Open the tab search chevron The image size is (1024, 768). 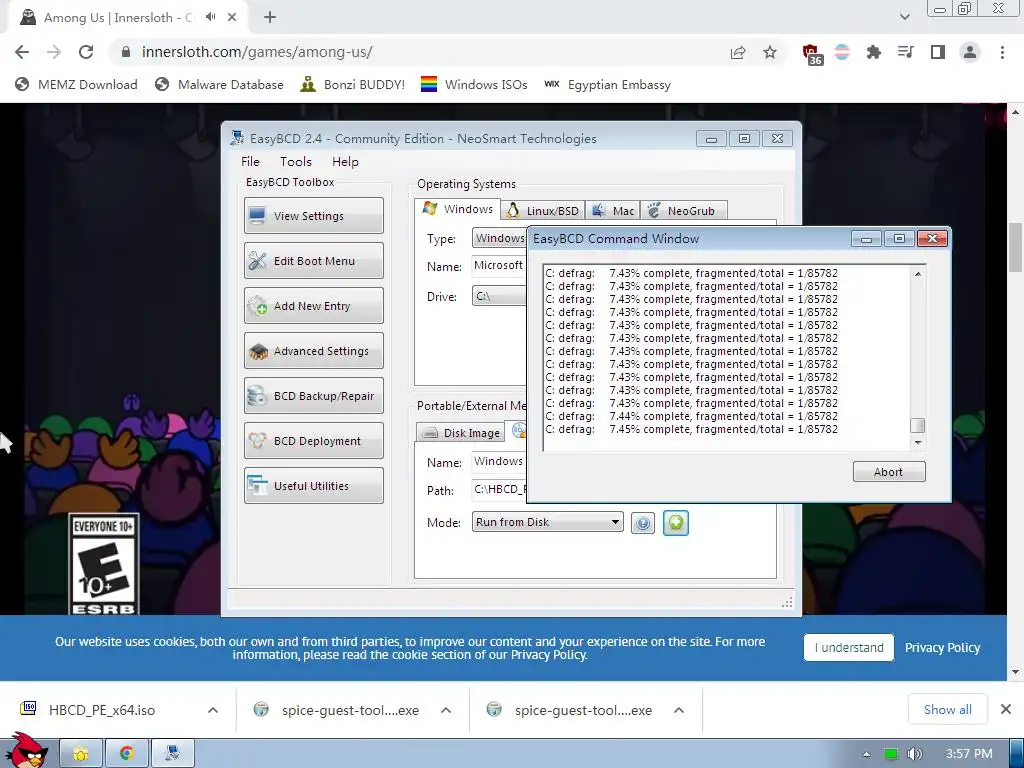click(904, 17)
